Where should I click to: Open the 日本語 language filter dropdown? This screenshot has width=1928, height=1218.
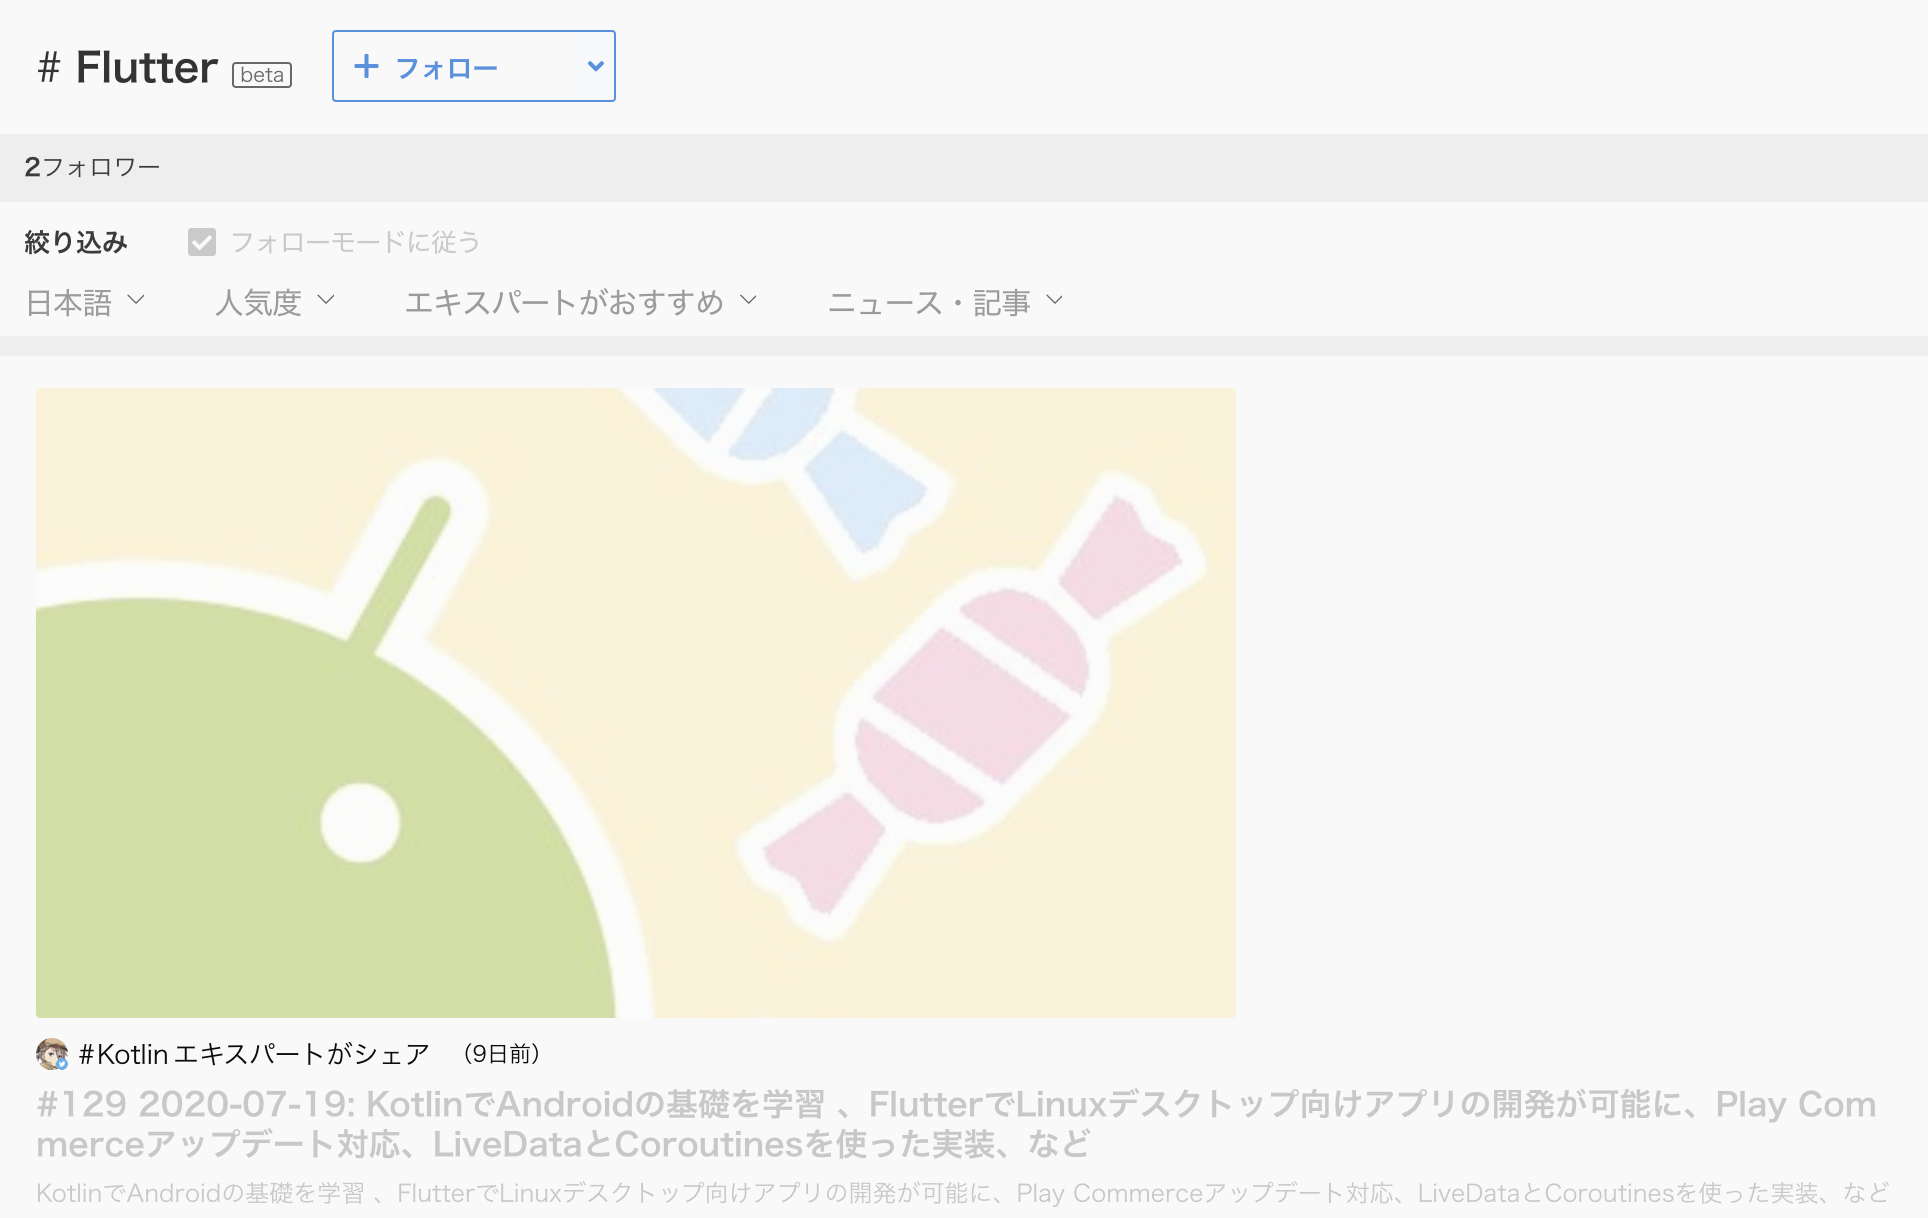click(86, 302)
